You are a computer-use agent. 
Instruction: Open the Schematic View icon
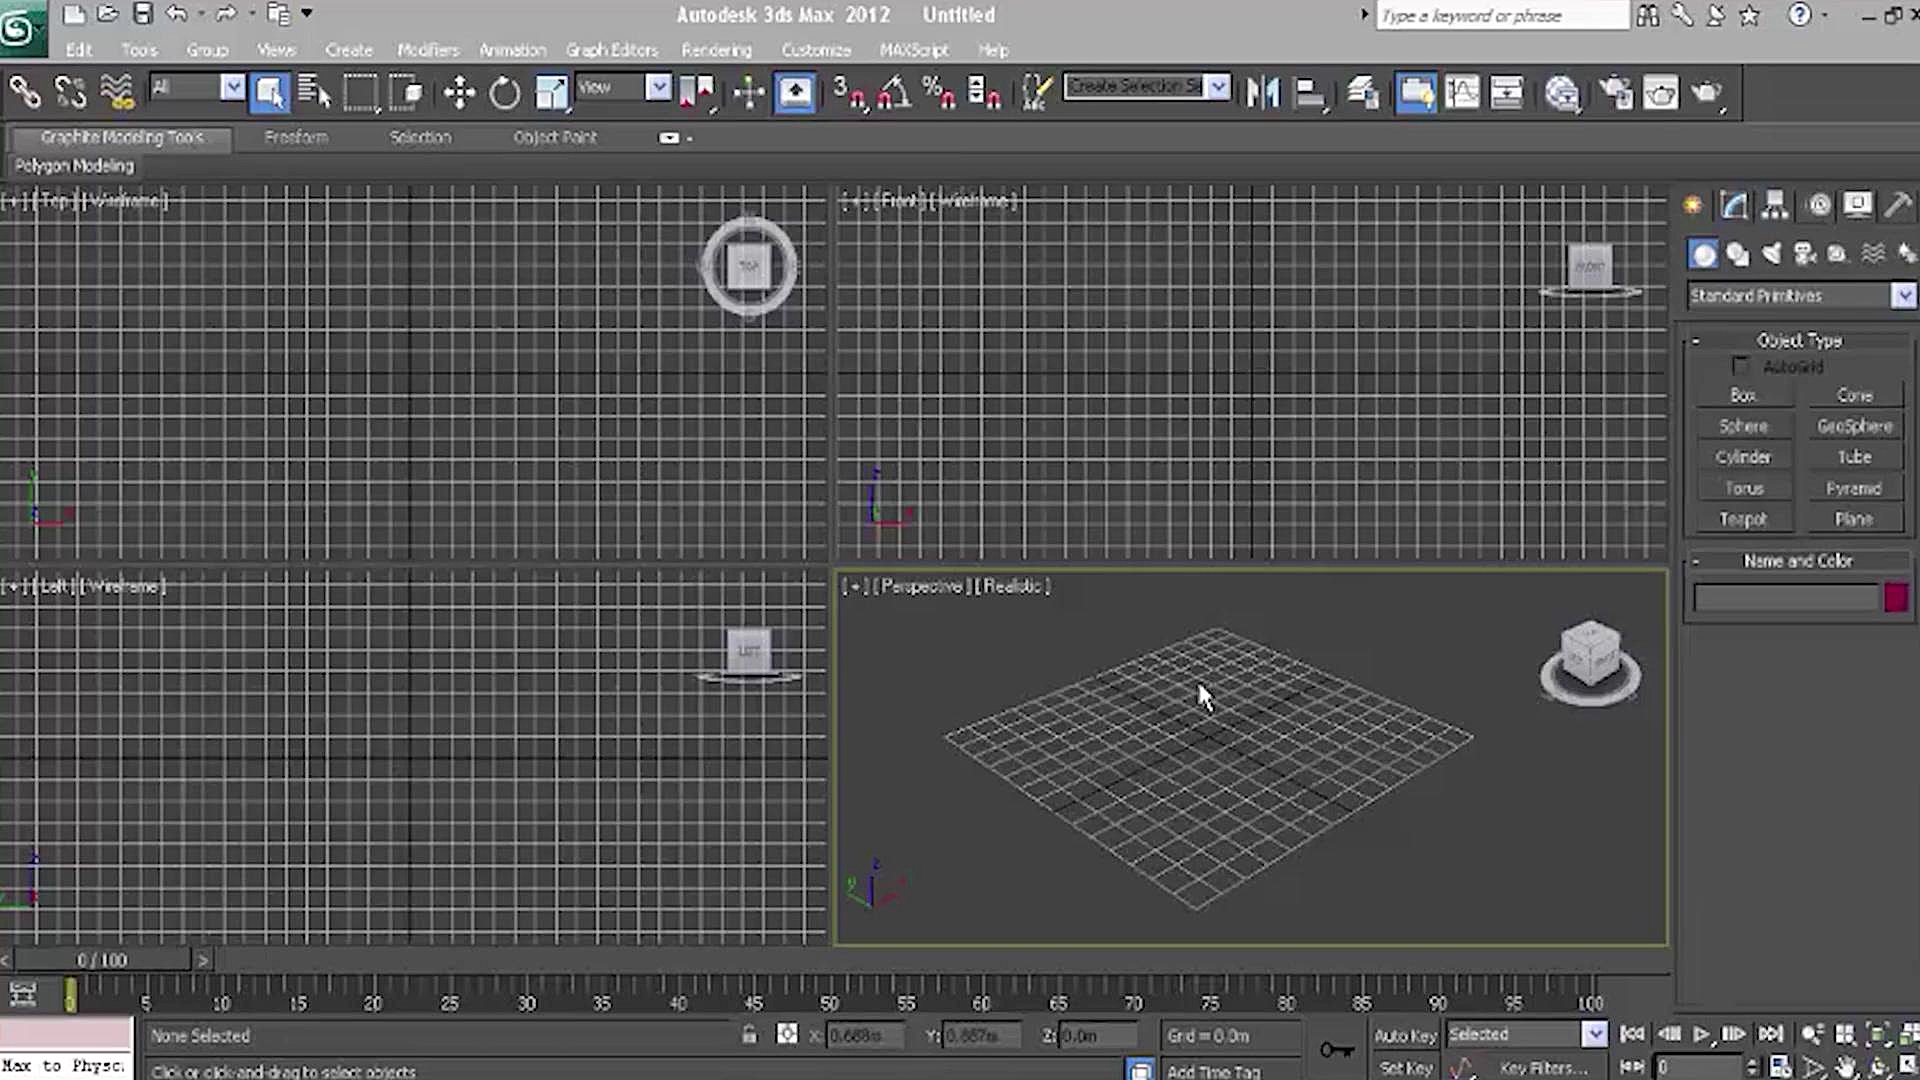click(x=1506, y=92)
